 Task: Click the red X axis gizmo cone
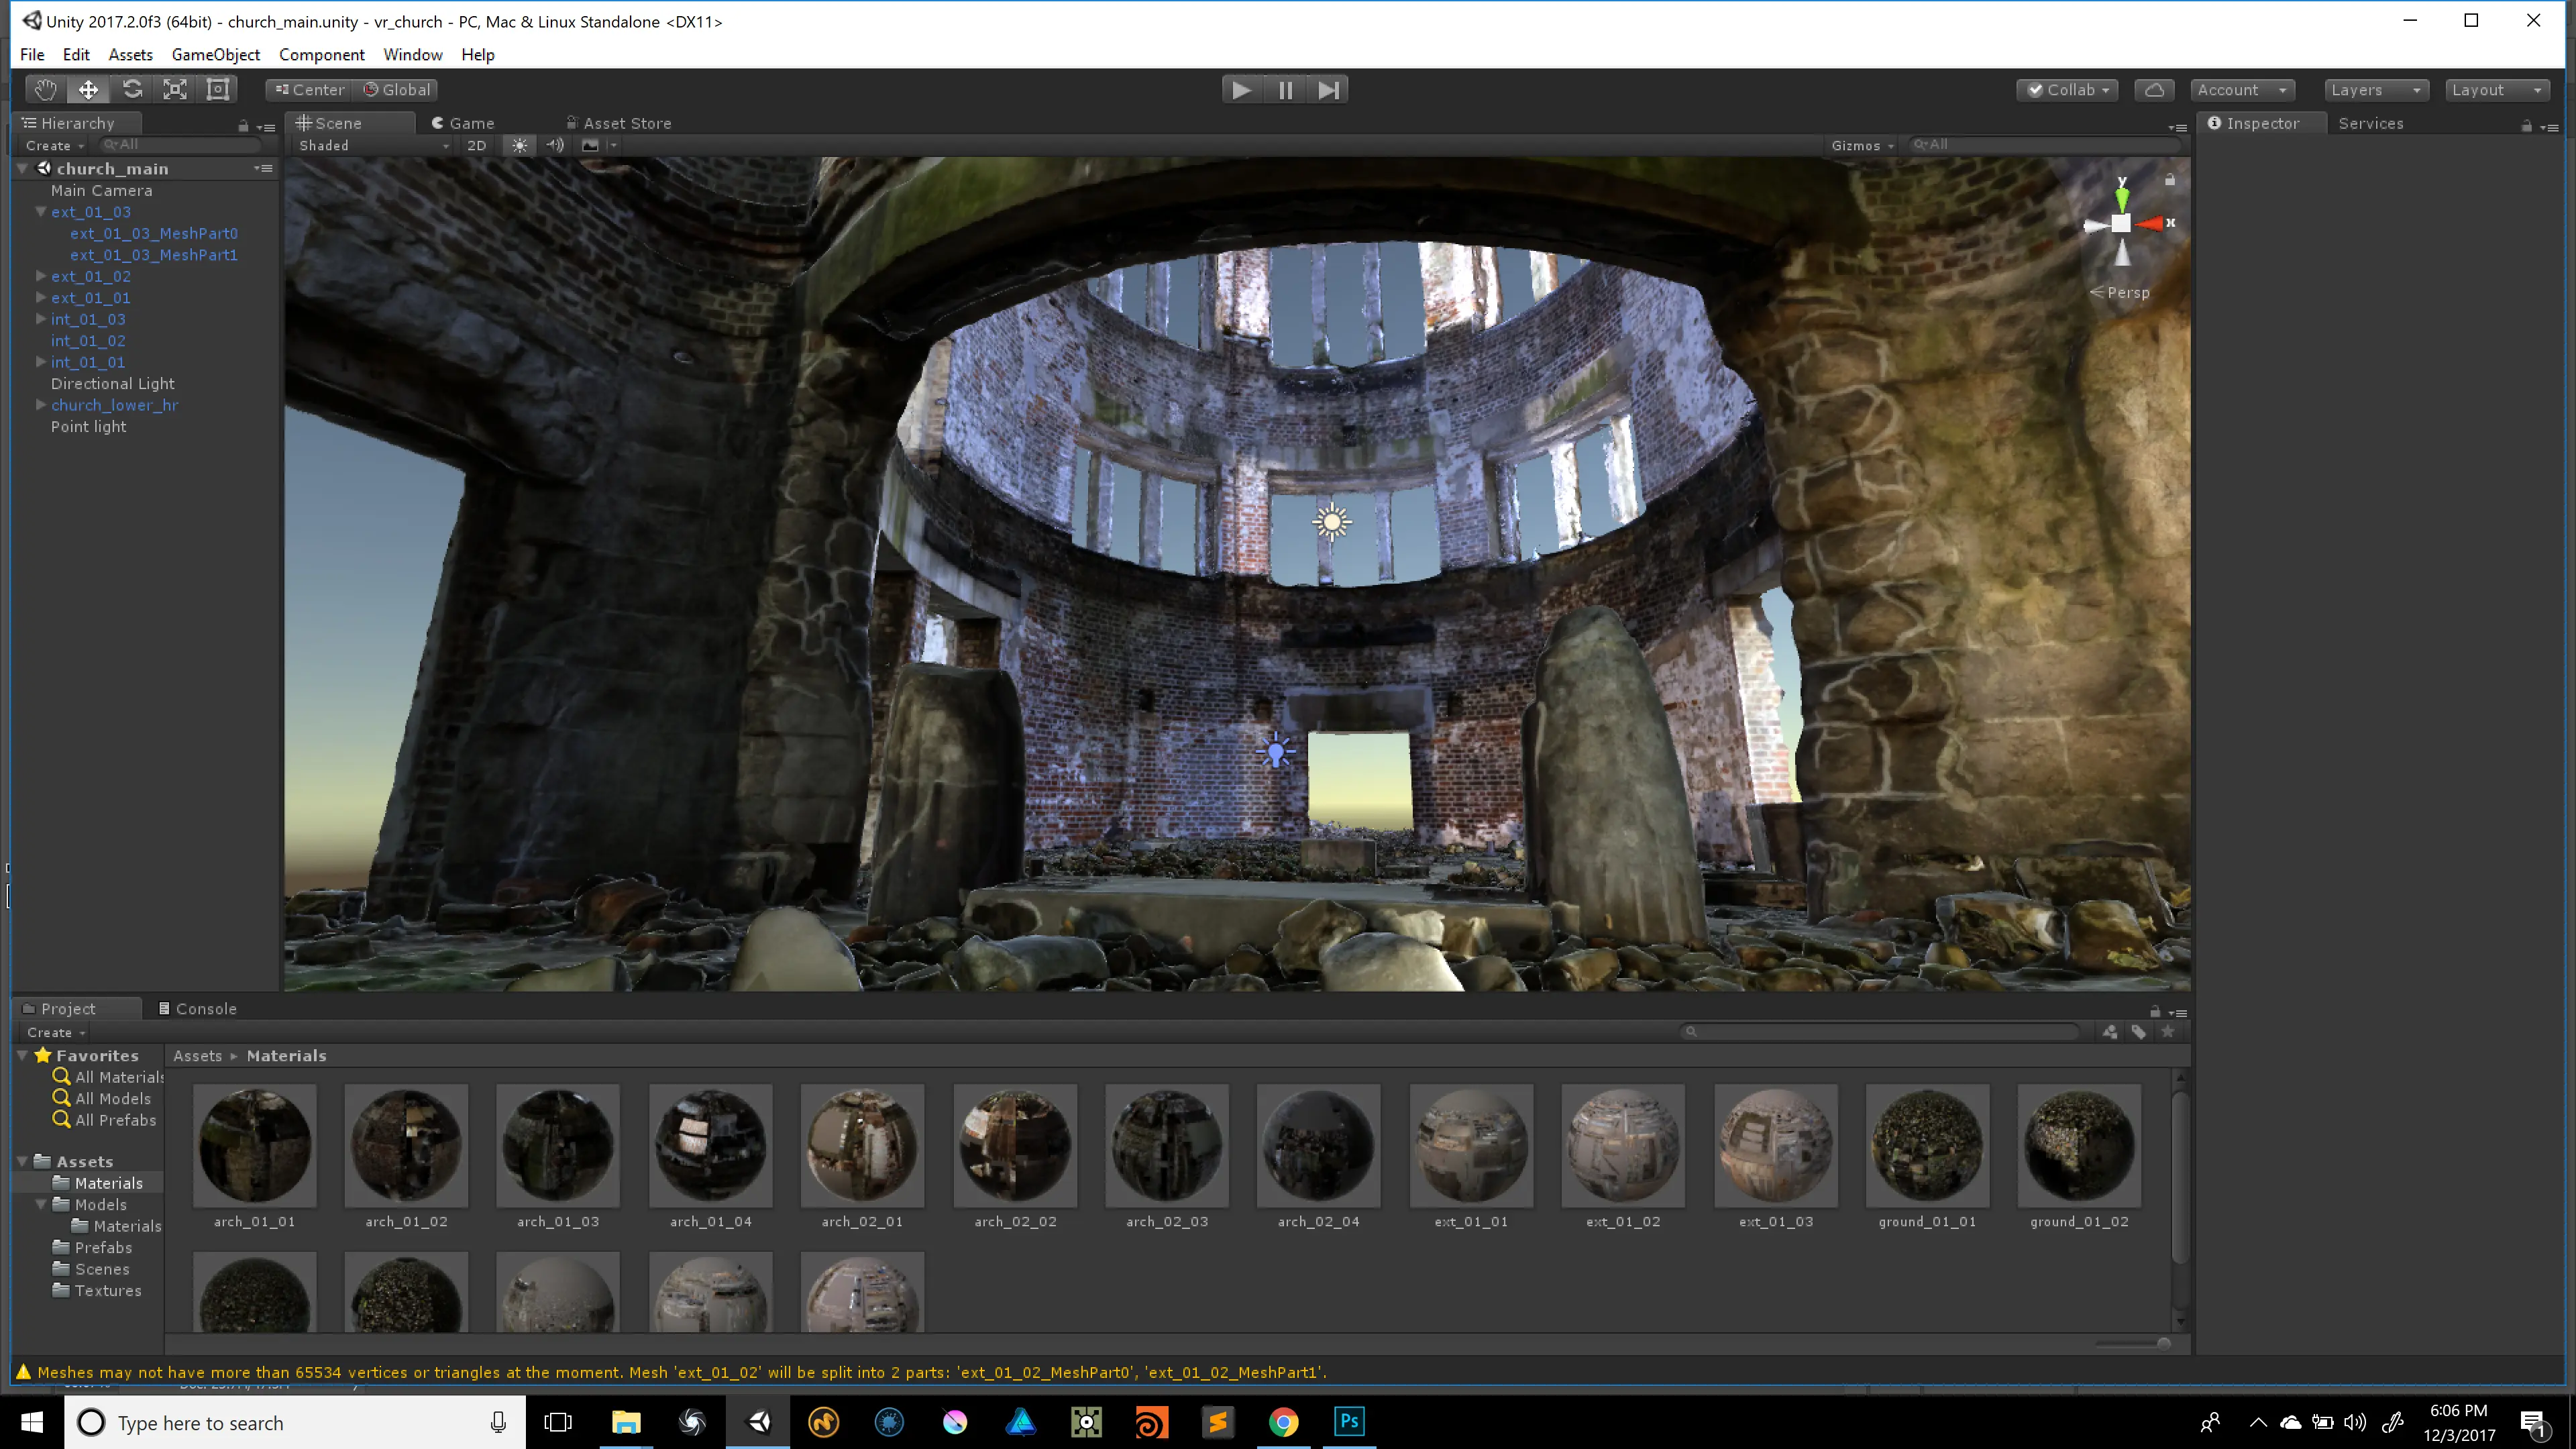[2149, 224]
